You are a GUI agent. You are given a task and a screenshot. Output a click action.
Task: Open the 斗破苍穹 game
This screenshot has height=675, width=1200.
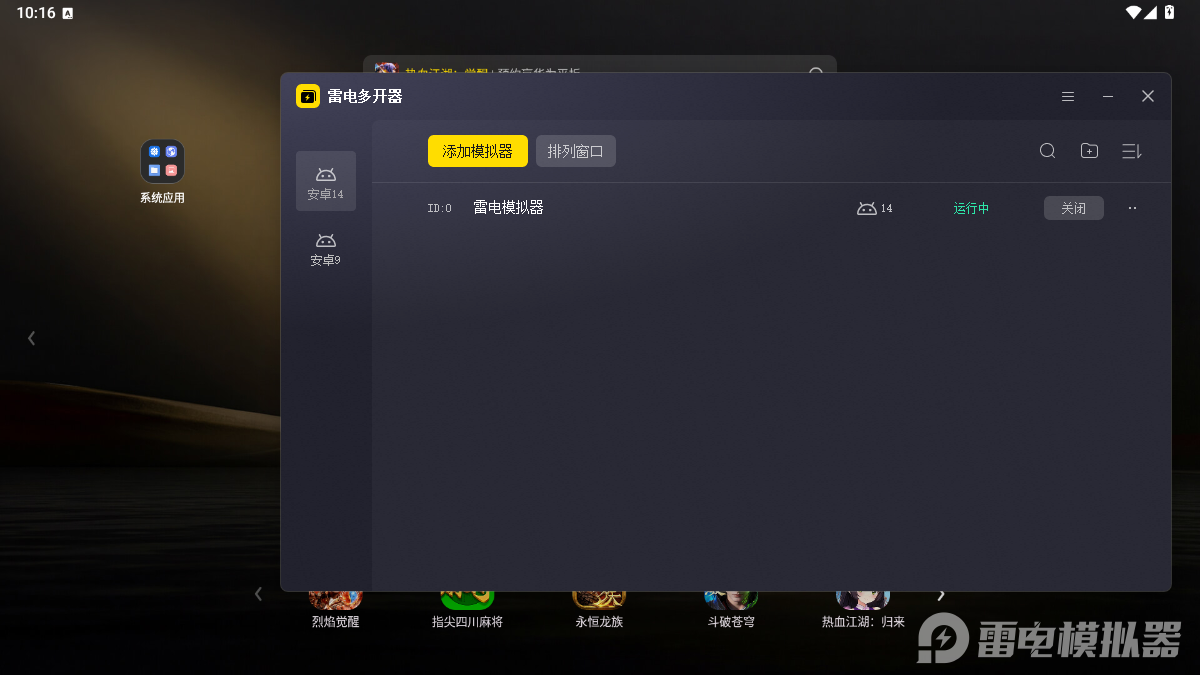coord(731,600)
